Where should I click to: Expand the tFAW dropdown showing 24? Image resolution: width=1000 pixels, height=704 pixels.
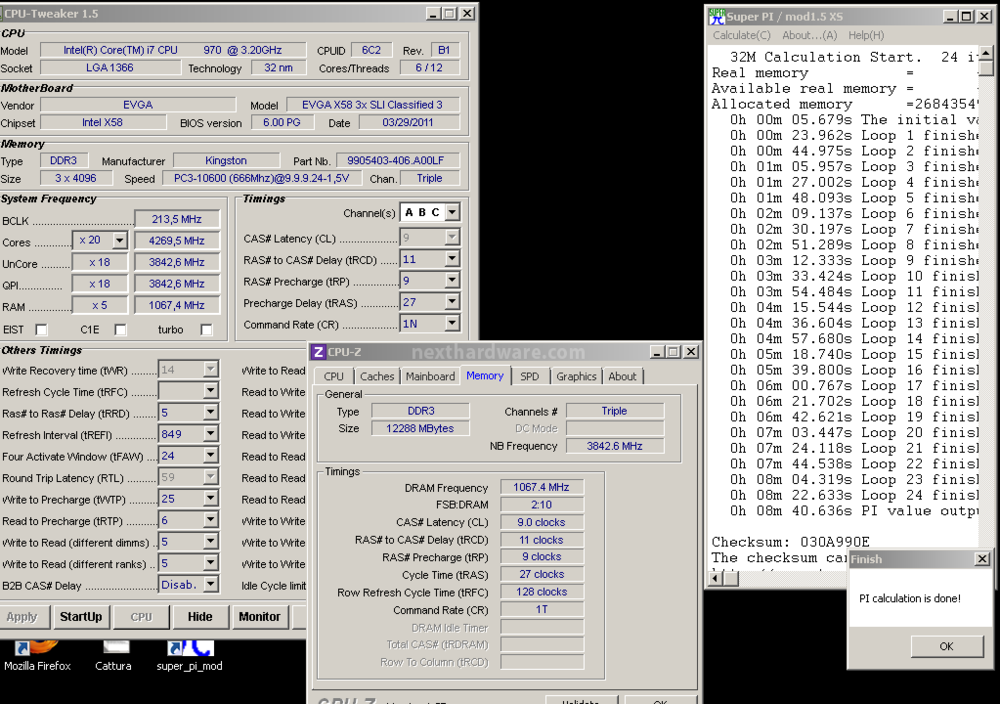coord(210,456)
